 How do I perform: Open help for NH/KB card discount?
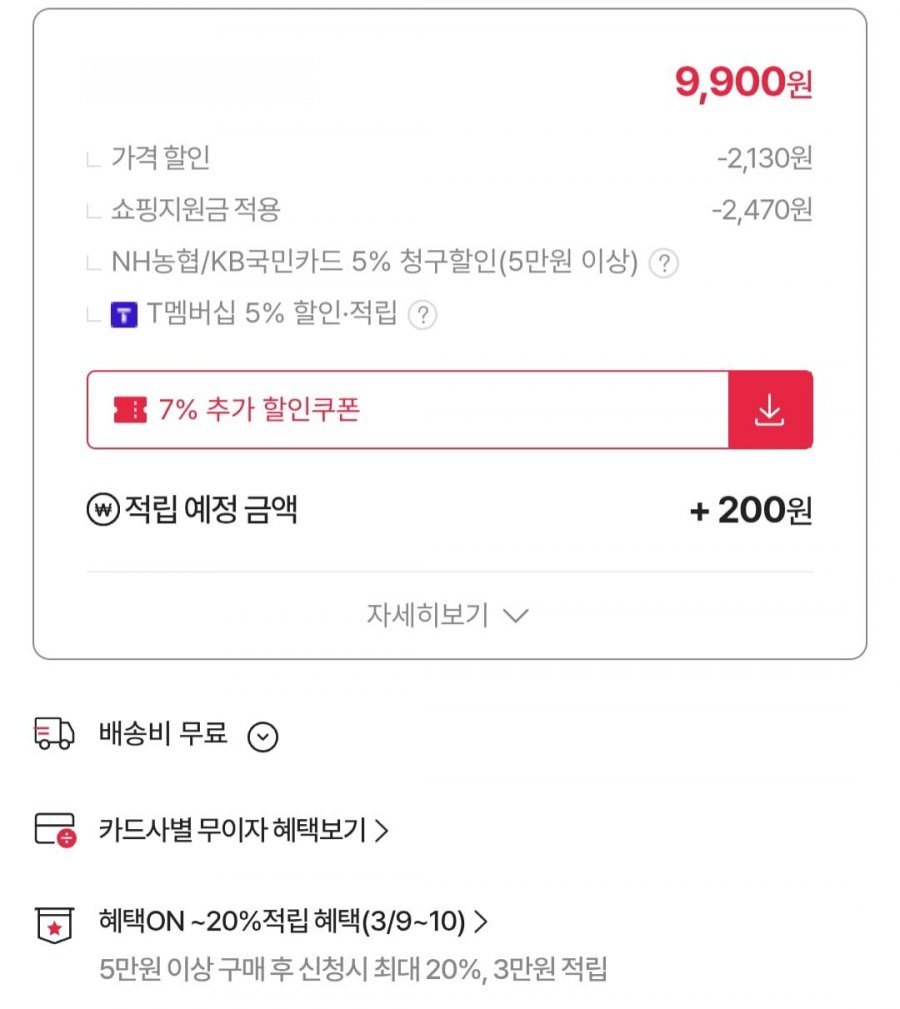pos(664,264)
